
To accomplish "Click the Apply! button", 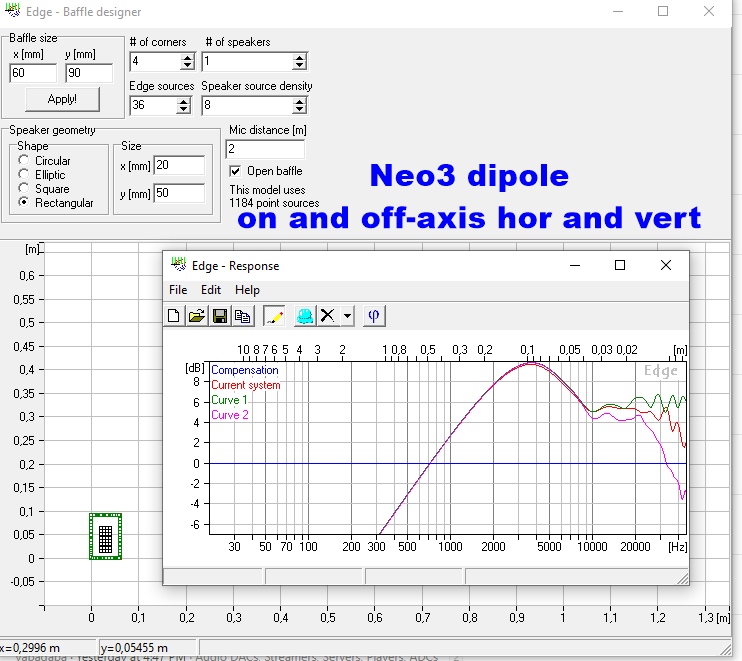I will [62, 99].
